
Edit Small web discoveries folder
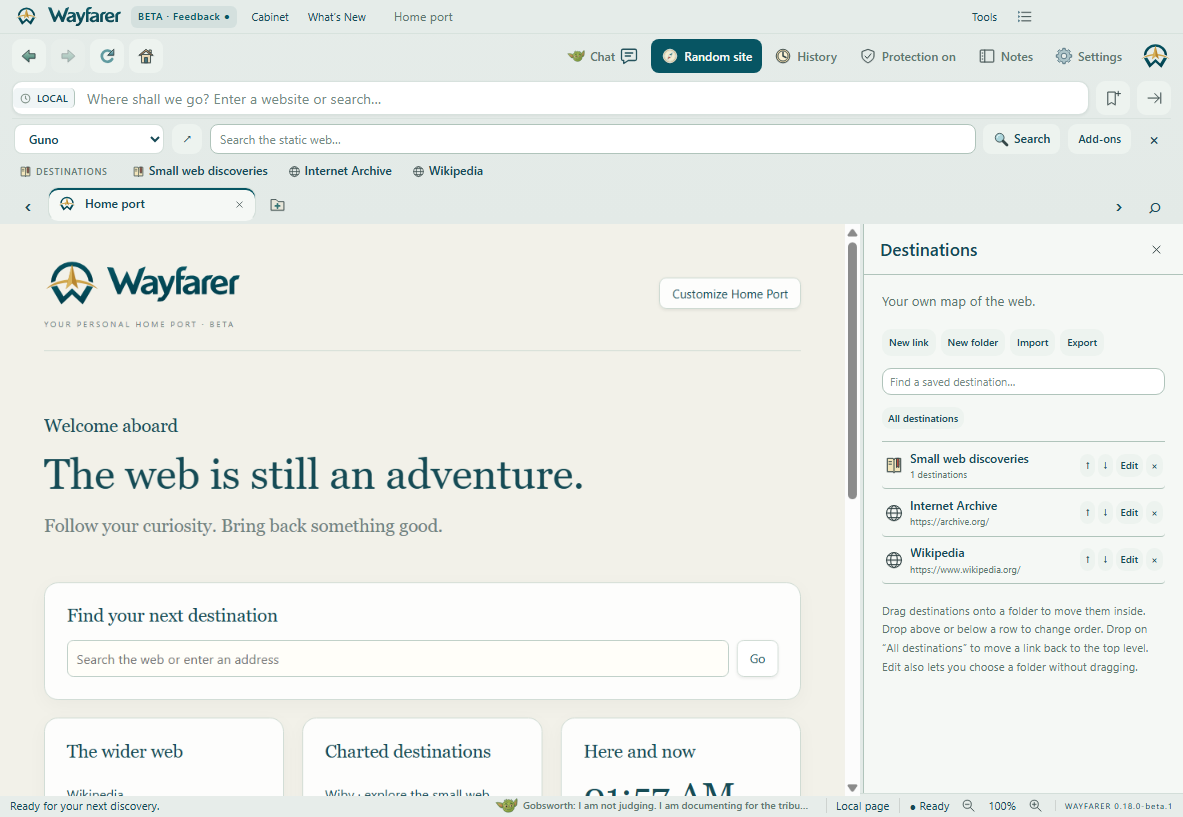point(1129,465)
